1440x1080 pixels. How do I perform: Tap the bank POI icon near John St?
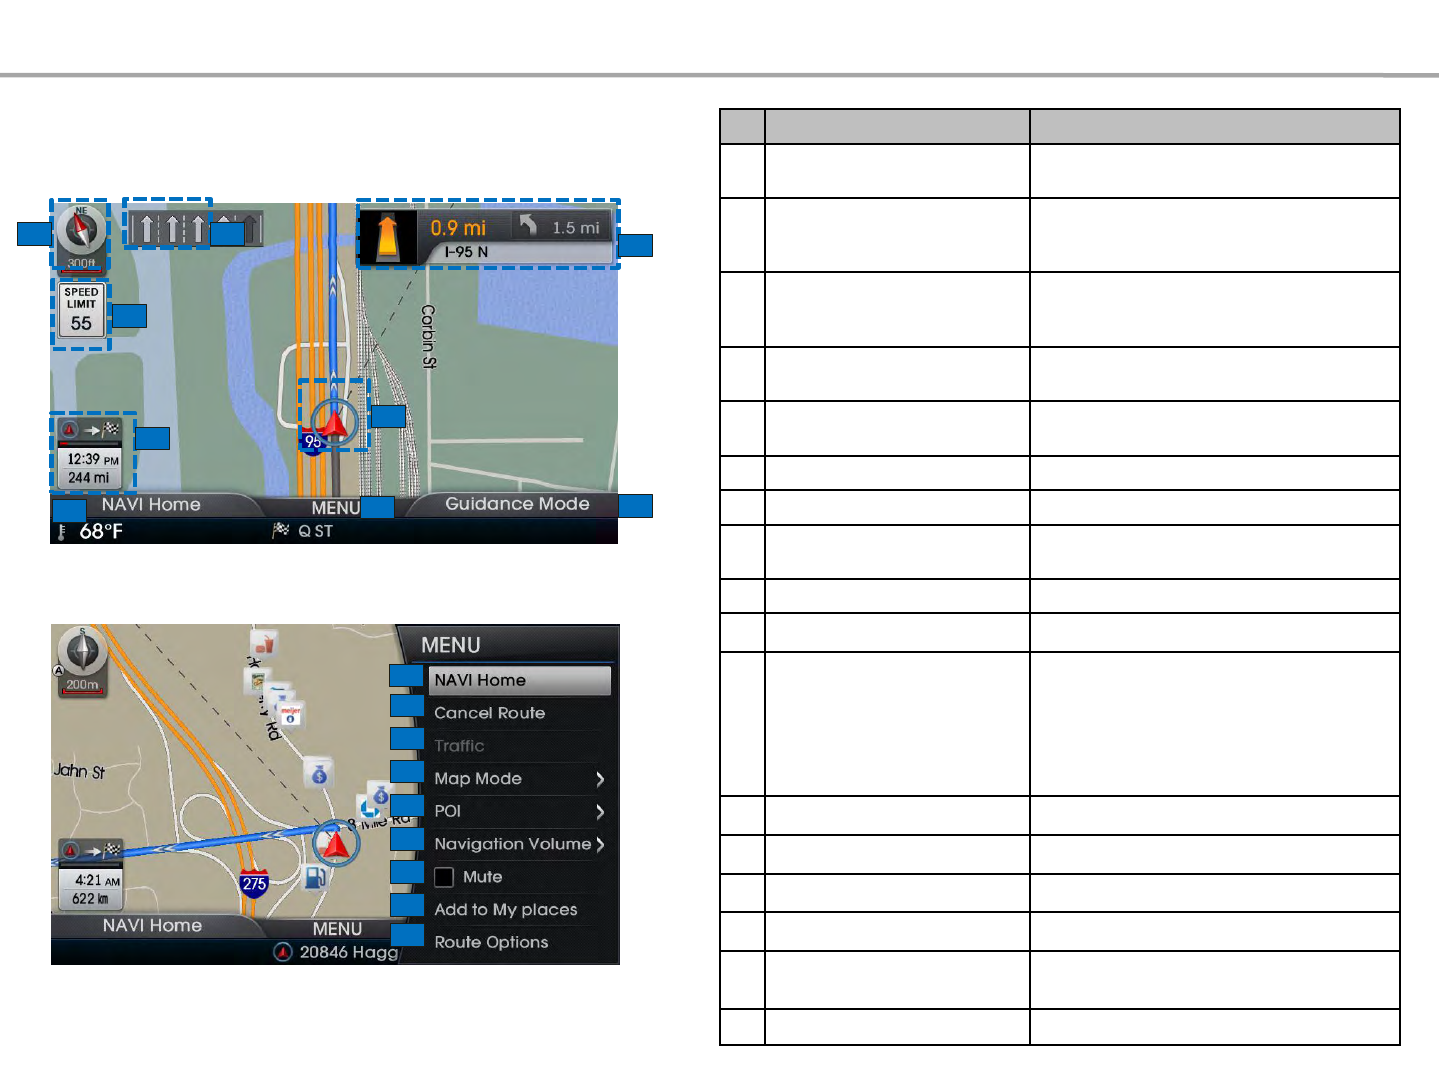tap(318, 773)
